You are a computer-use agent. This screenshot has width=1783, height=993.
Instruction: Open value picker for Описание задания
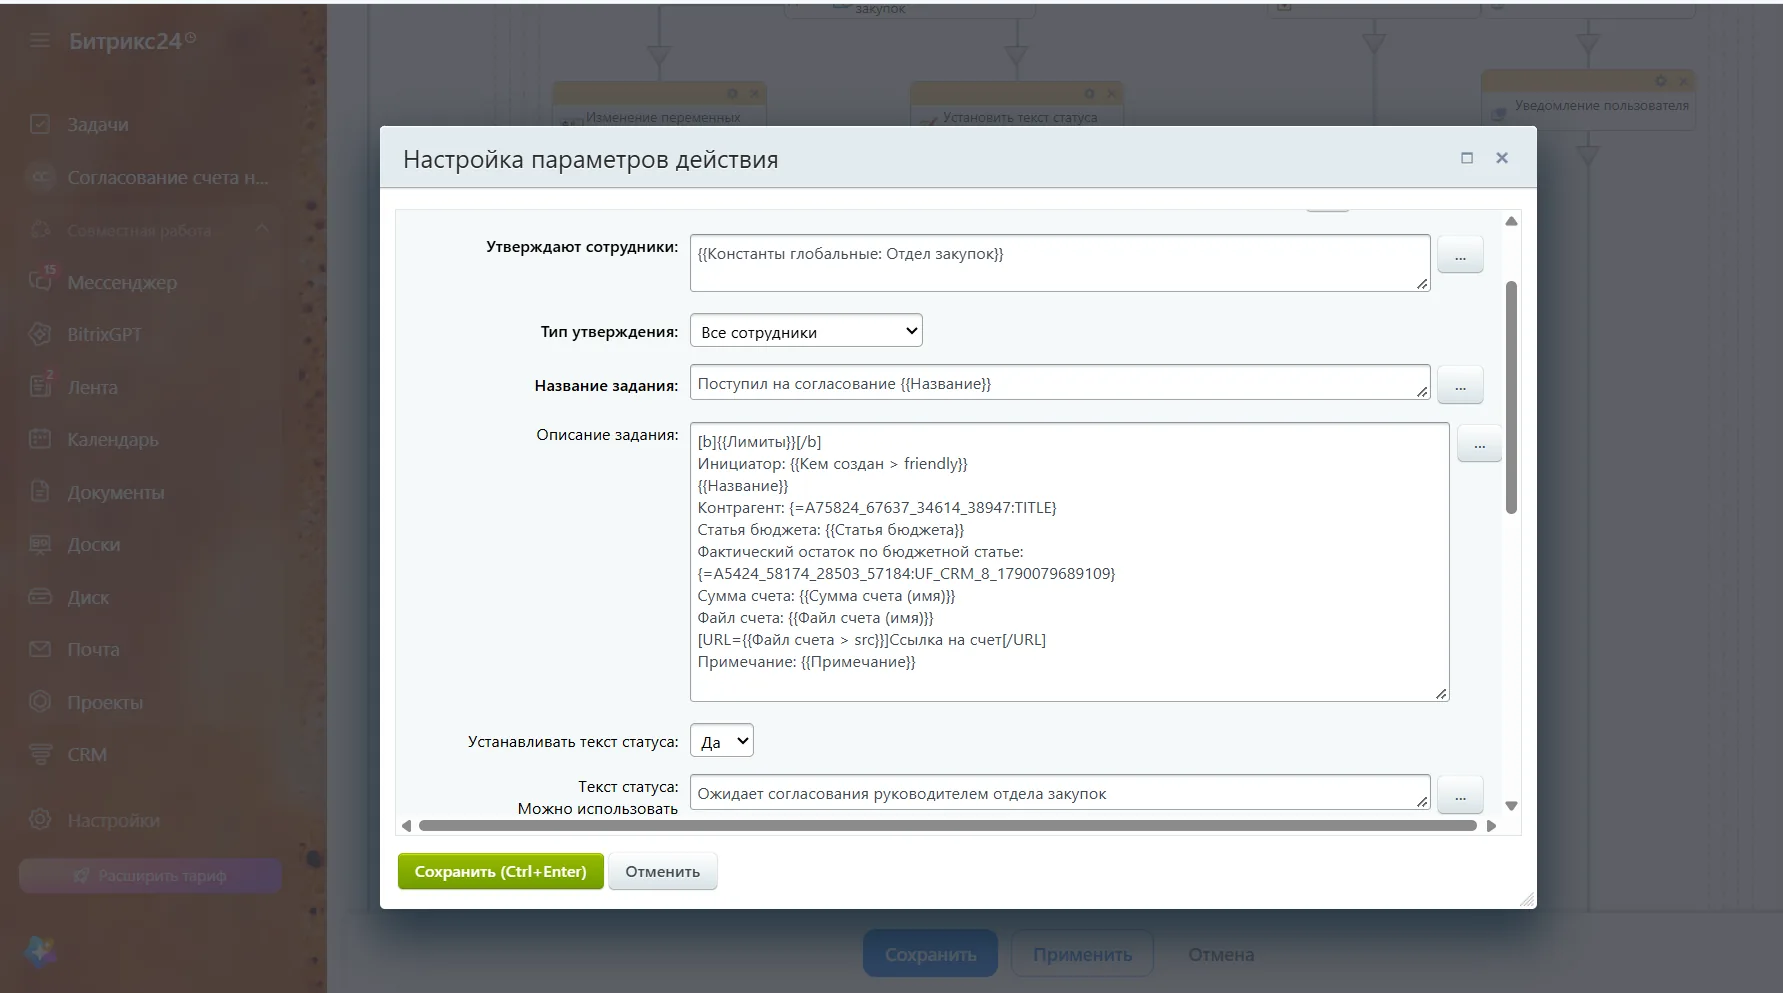coord(1479,443)
